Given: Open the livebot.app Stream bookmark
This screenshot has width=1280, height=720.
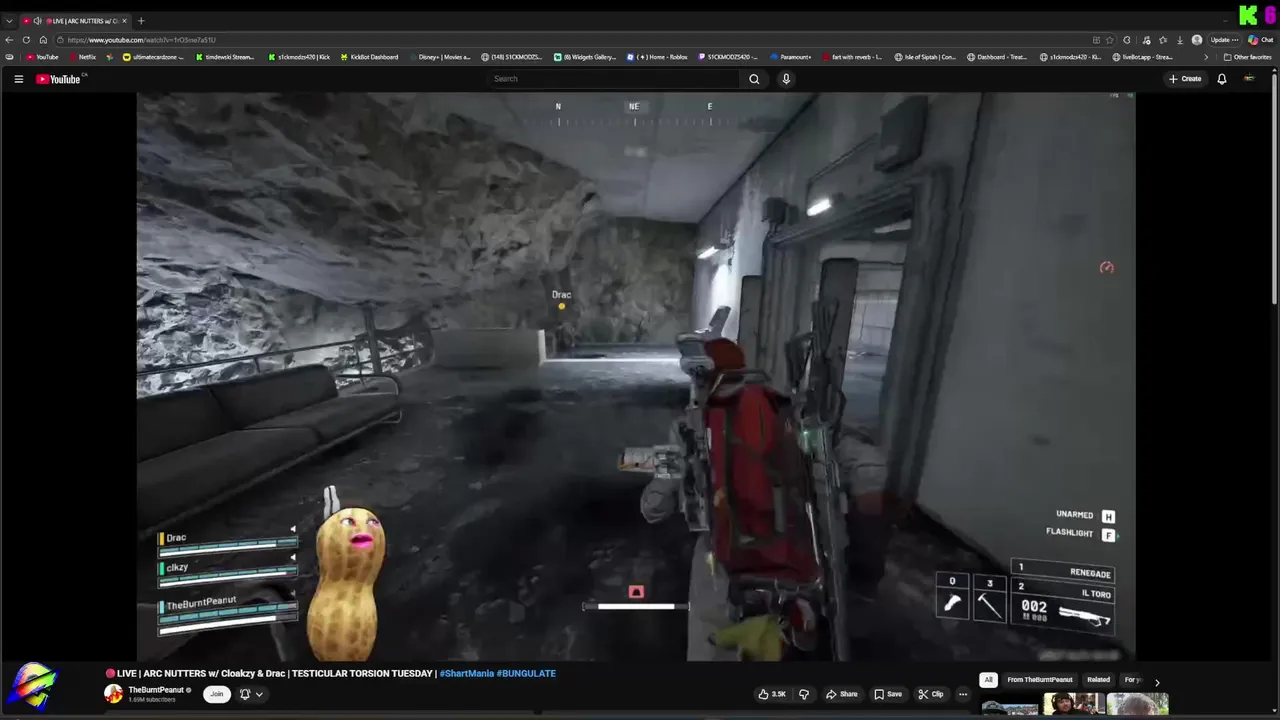Looking at the screenshot, I should [x=1142, y=57].
